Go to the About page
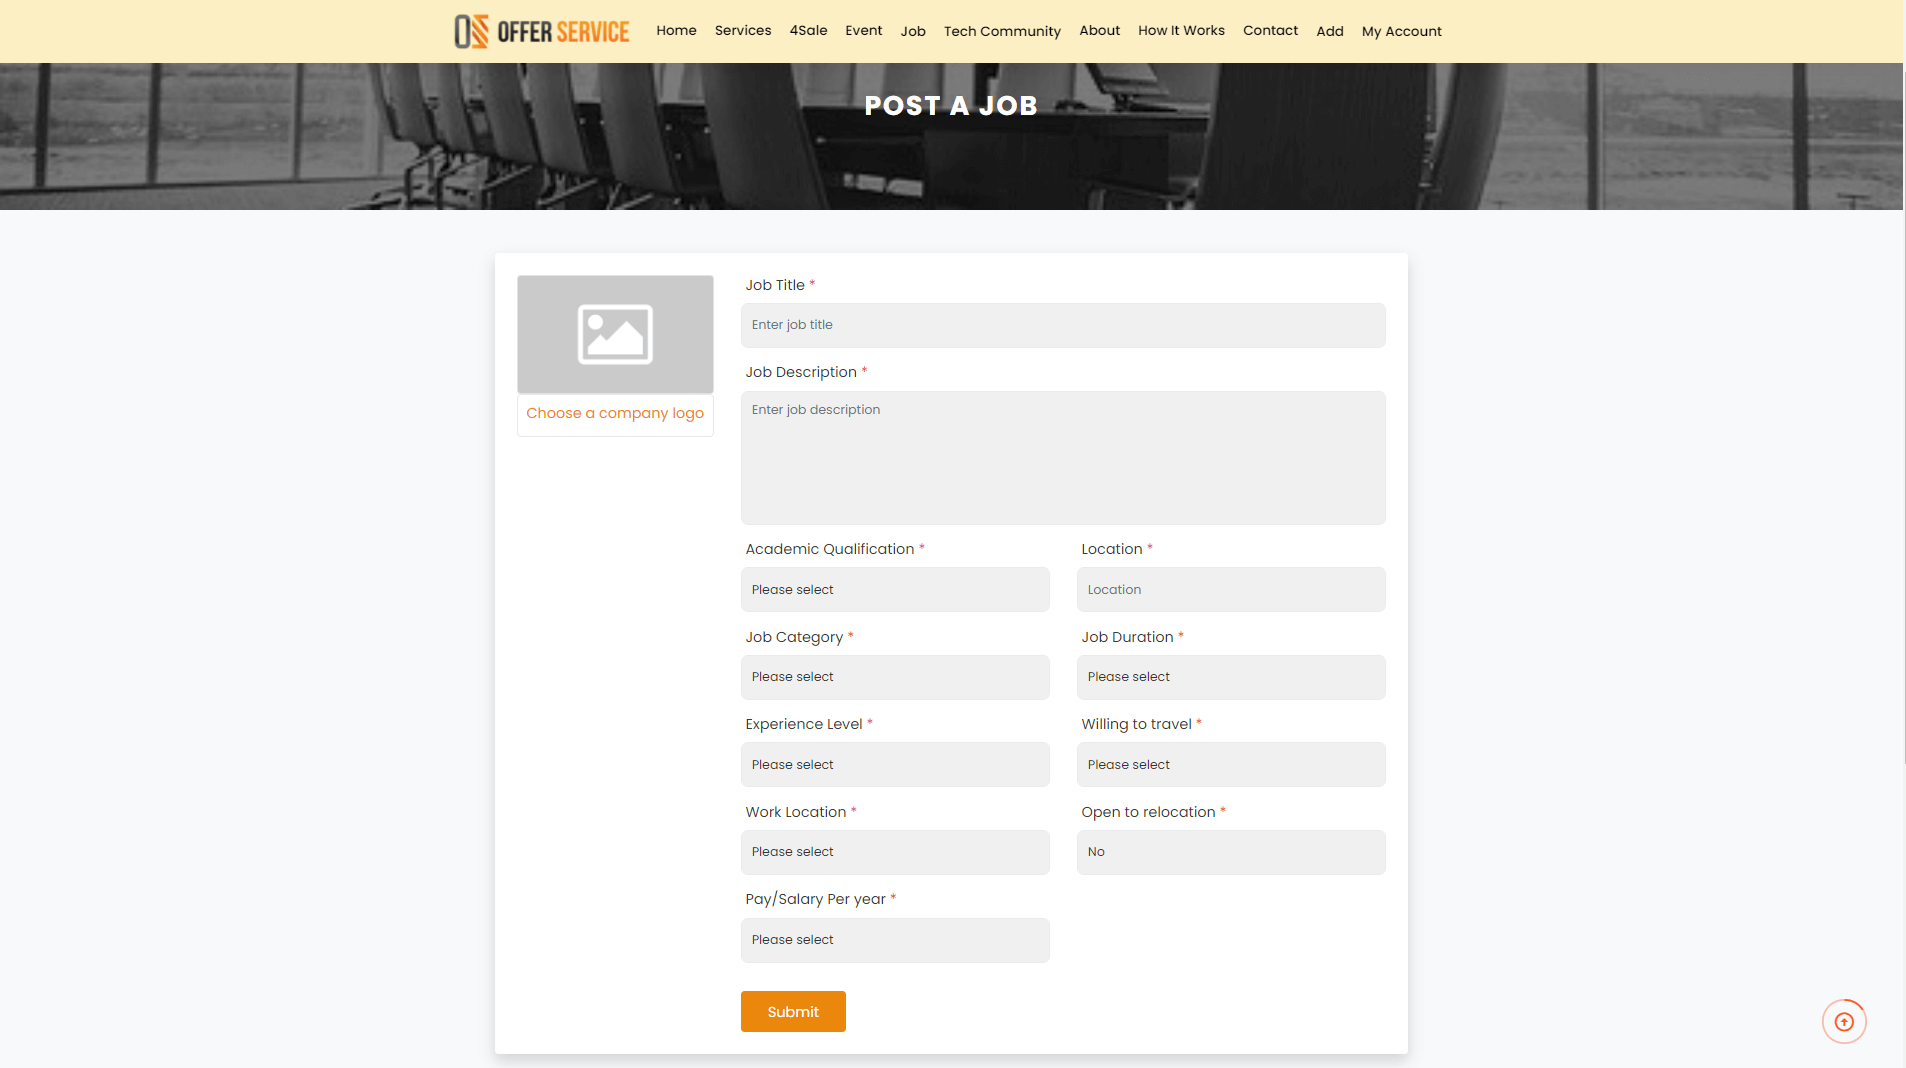 pyautogui.click(x=1099, y=31)
